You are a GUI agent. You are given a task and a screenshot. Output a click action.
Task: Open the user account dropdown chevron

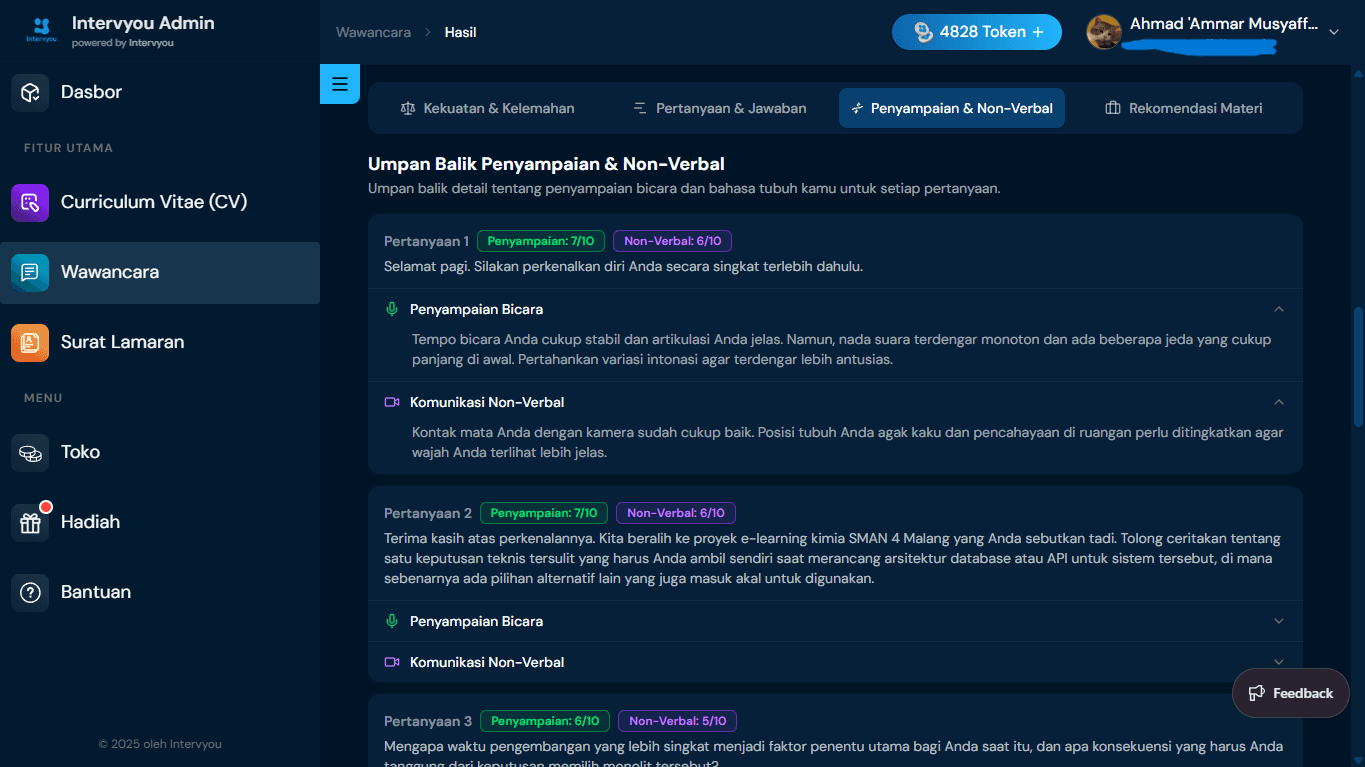click(1333, 32)
